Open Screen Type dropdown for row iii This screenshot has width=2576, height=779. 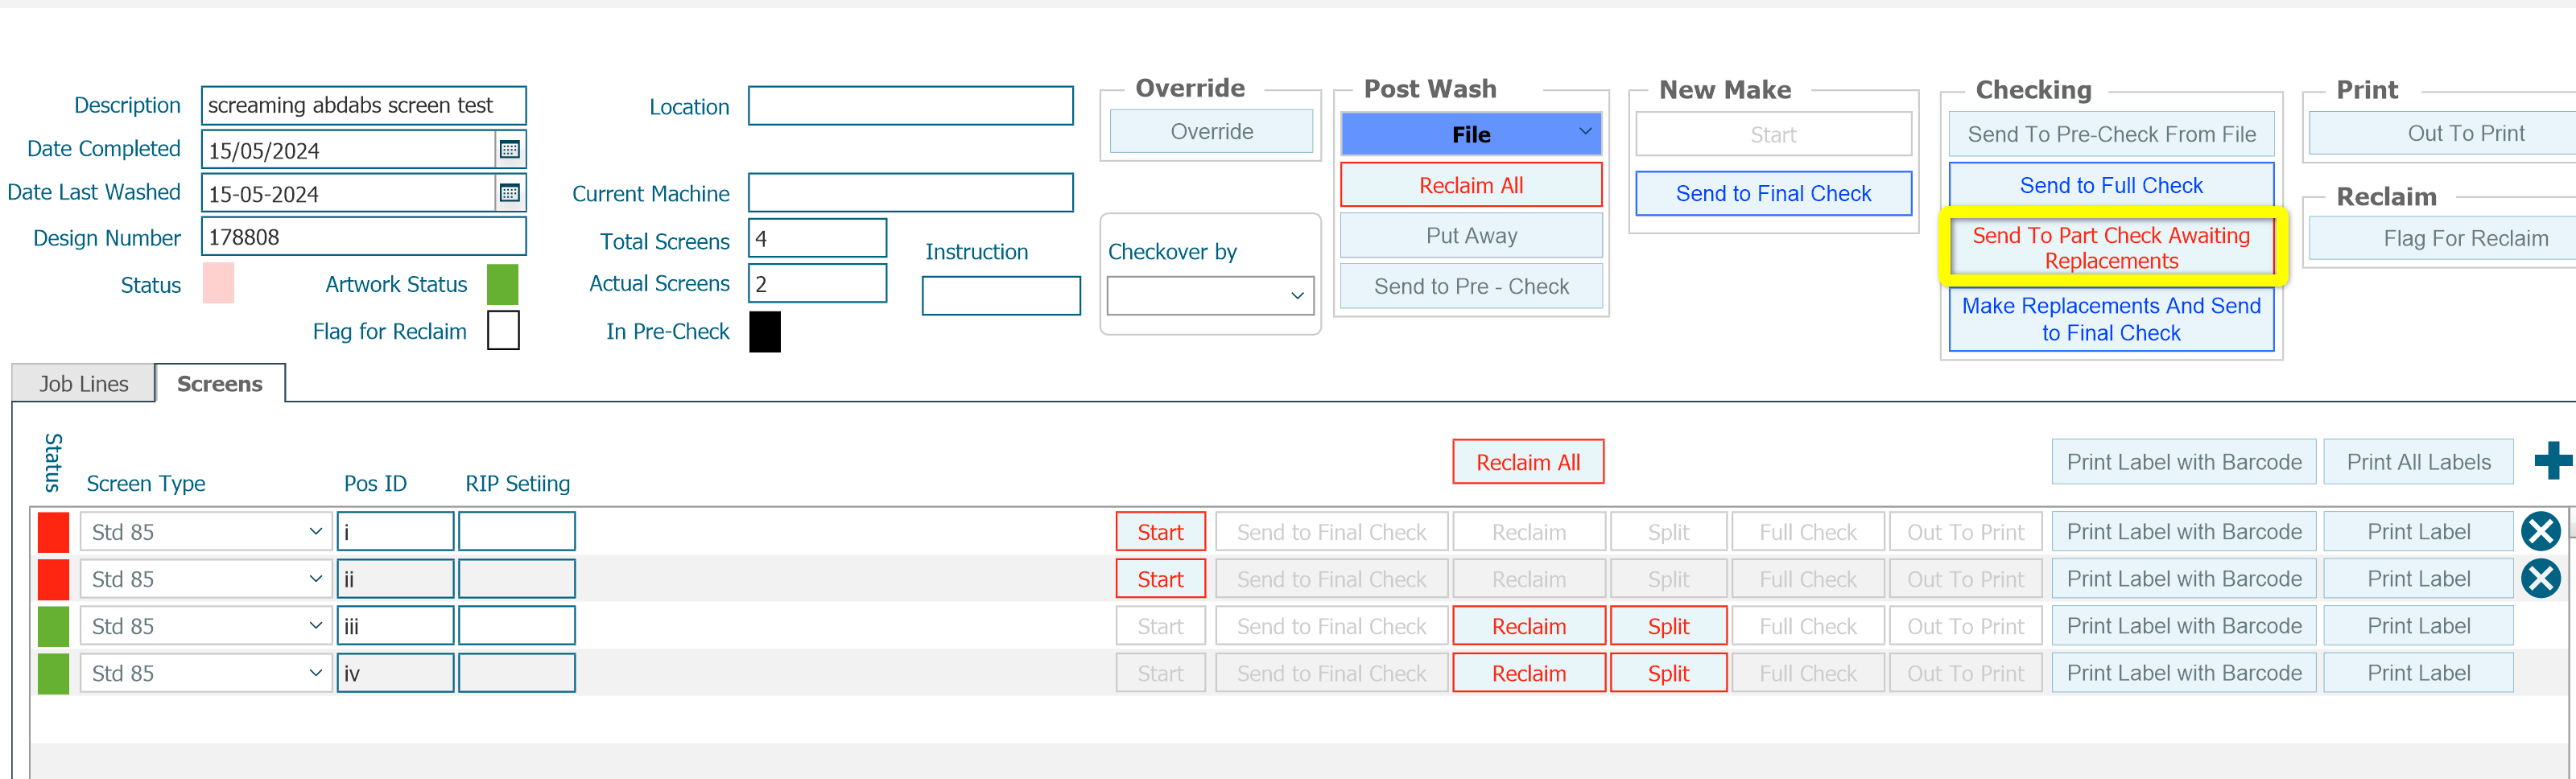tap(205, 625)
